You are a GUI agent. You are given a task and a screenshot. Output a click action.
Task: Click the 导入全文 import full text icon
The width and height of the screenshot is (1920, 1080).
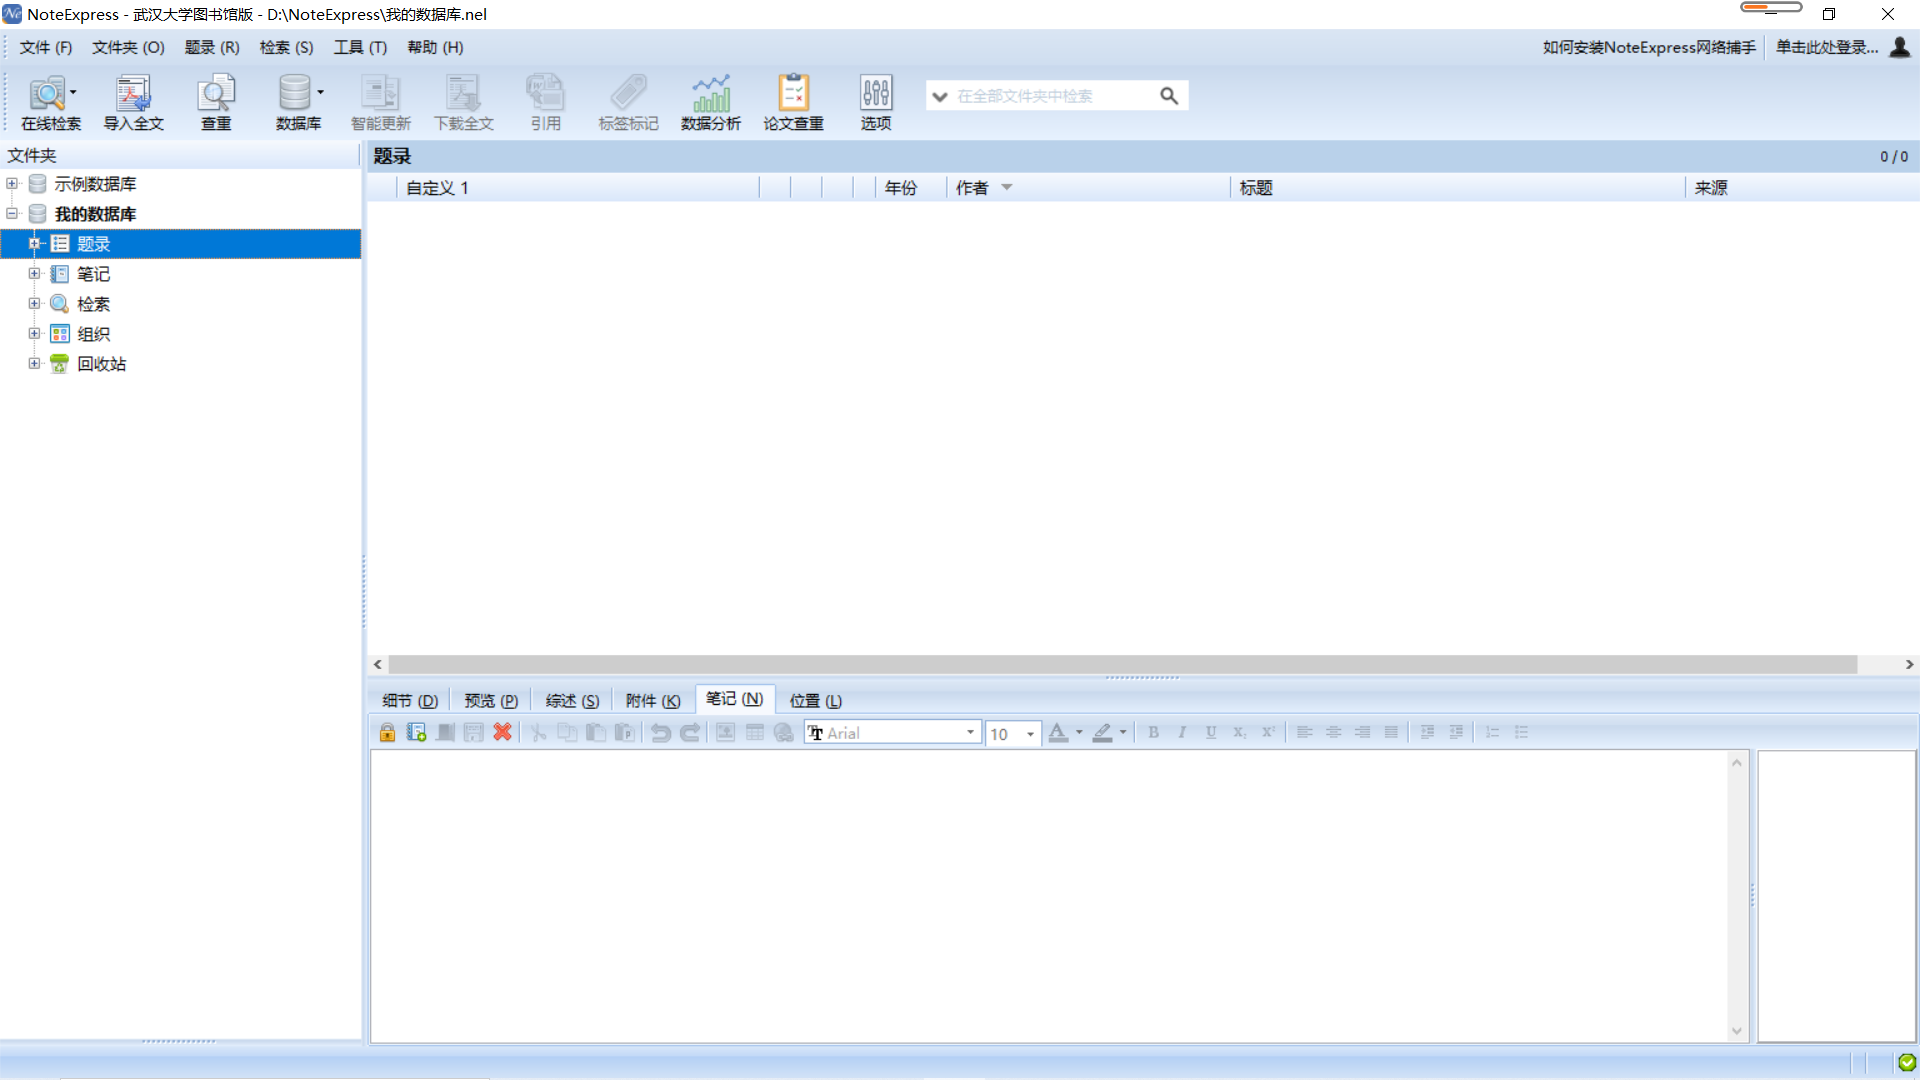(x=133, y=102)
